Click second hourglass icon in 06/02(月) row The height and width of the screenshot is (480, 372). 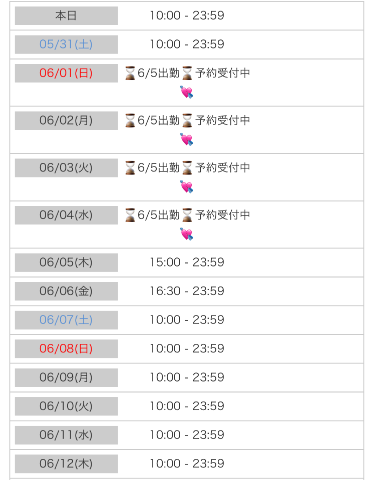187,120
